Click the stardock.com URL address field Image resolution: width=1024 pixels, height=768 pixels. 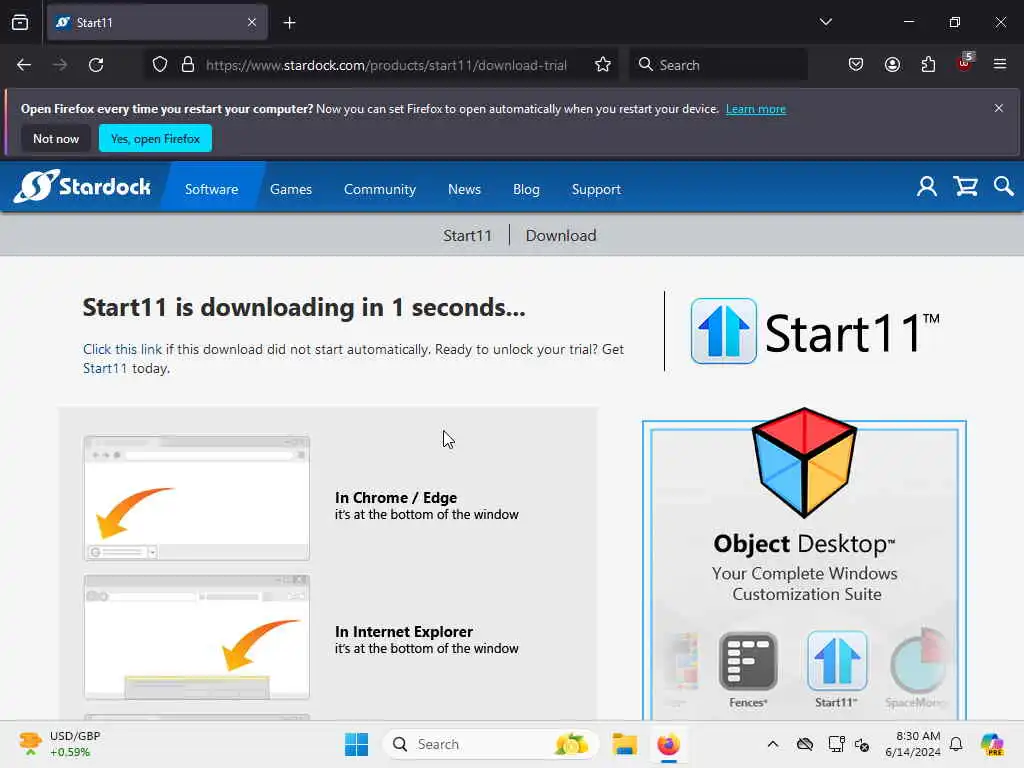pyautogui.click(x=387, y=65)
